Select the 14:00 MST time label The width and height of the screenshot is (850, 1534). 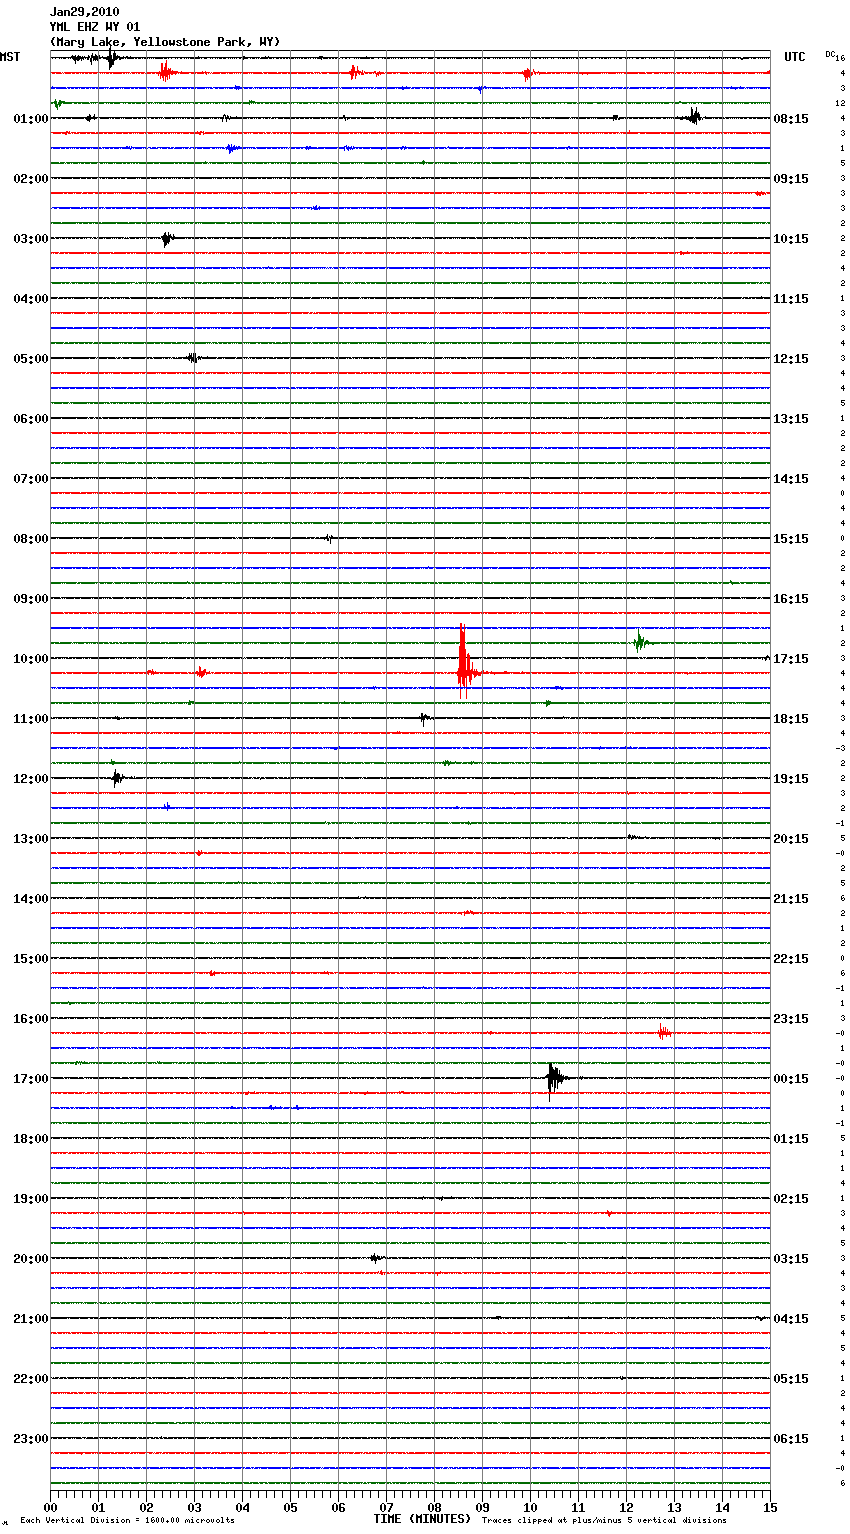point(31,899)
